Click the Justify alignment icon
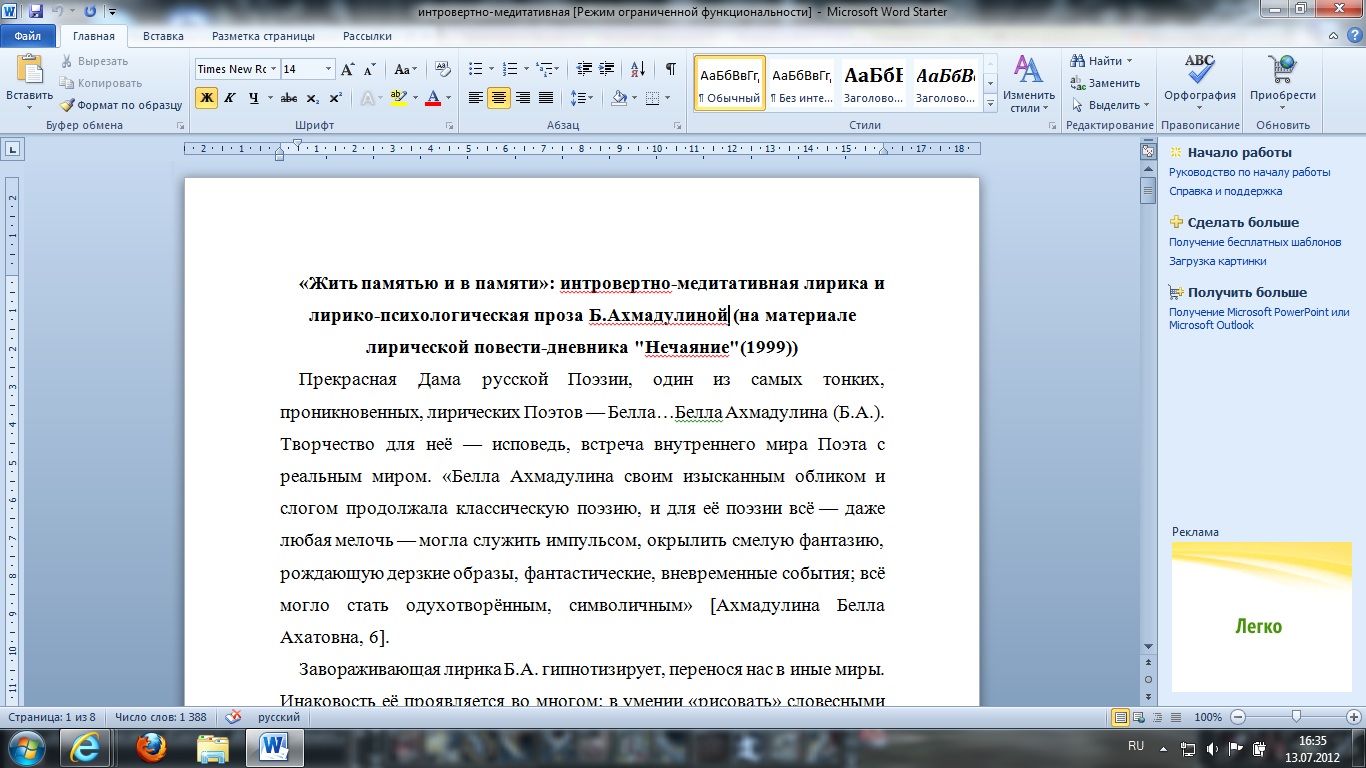Viewport: 1366px width, 768px height. pos(546,98)
